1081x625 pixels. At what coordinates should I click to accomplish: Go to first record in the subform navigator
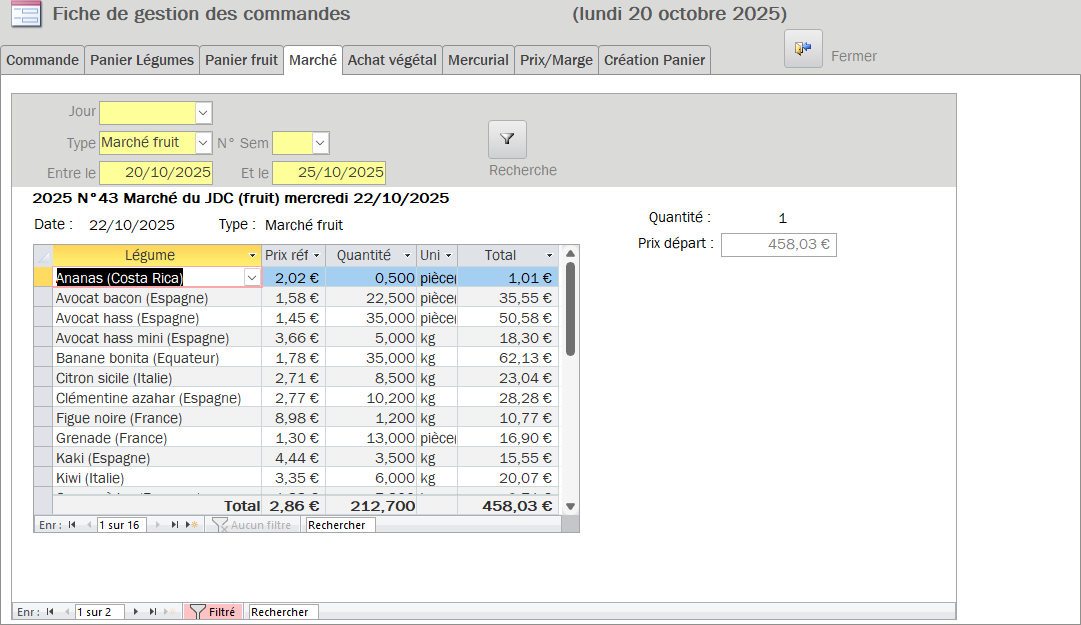tap(72, 524)
